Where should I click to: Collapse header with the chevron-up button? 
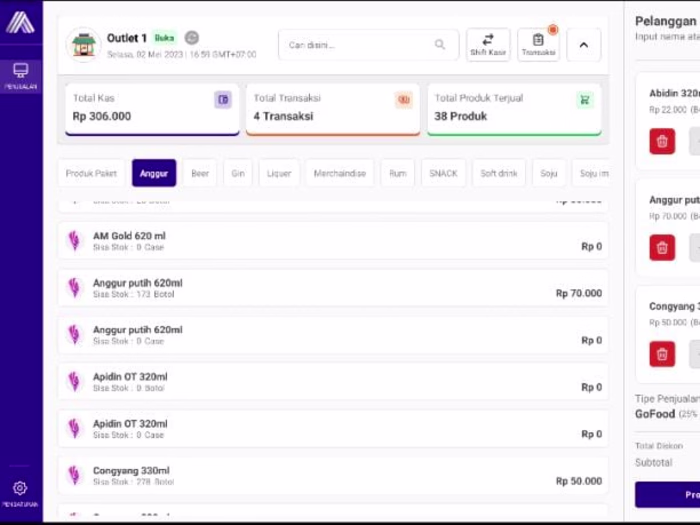pos(583,45)
